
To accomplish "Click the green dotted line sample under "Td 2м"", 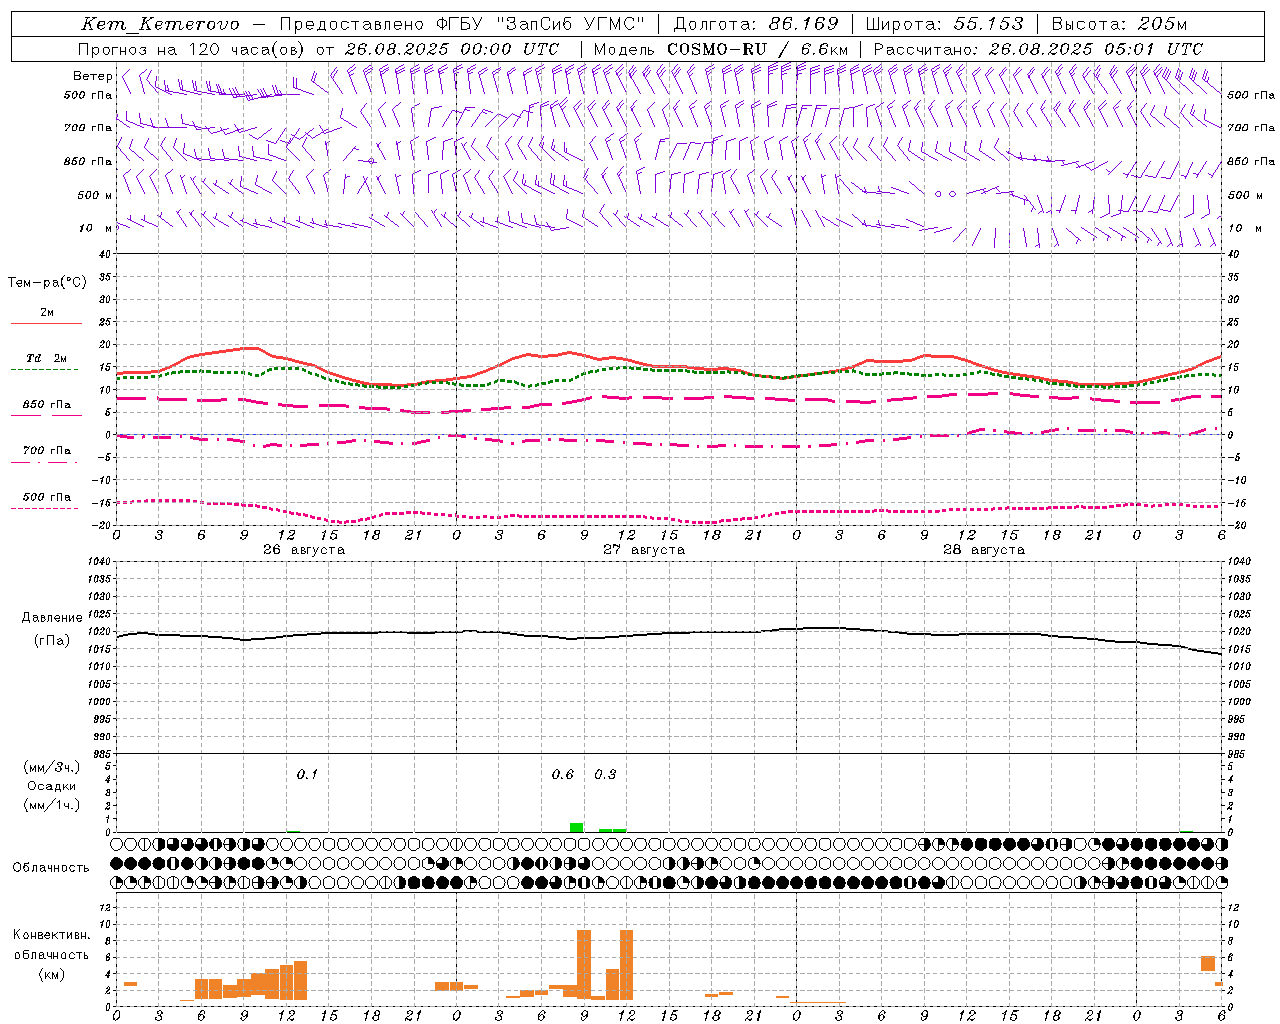I will click(45, 369).
